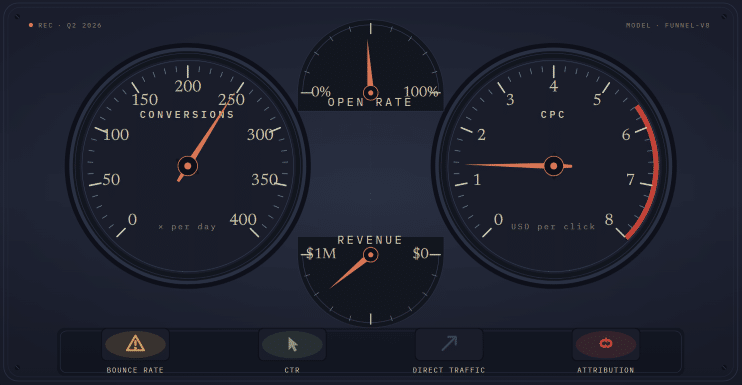The image size is (742, 385).
Task: Click the Bounce Rate warning triangle indicator
Action: (135, 344)
